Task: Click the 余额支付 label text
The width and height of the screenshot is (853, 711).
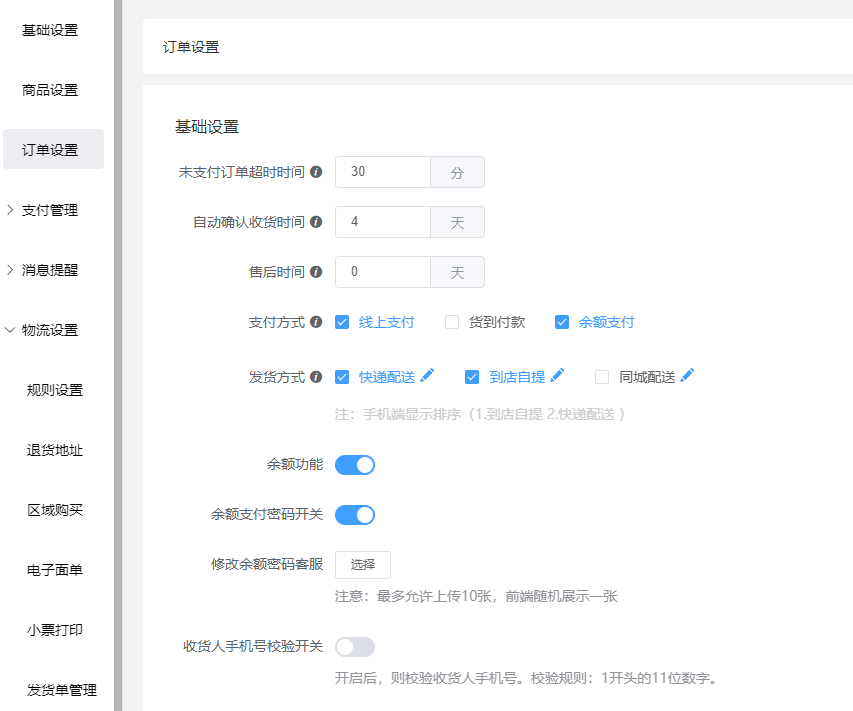Action: (x=607, y=323)
